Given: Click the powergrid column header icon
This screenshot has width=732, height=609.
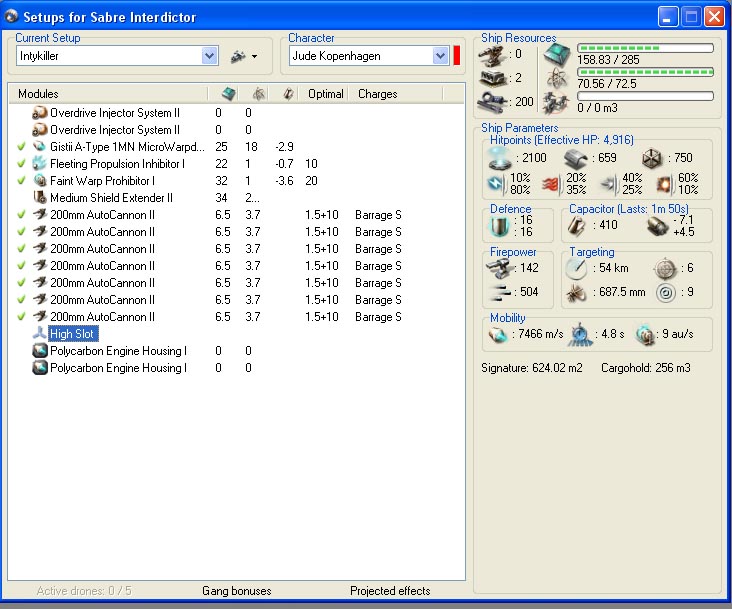Looking at the screenshot, I should pos(259,94).
